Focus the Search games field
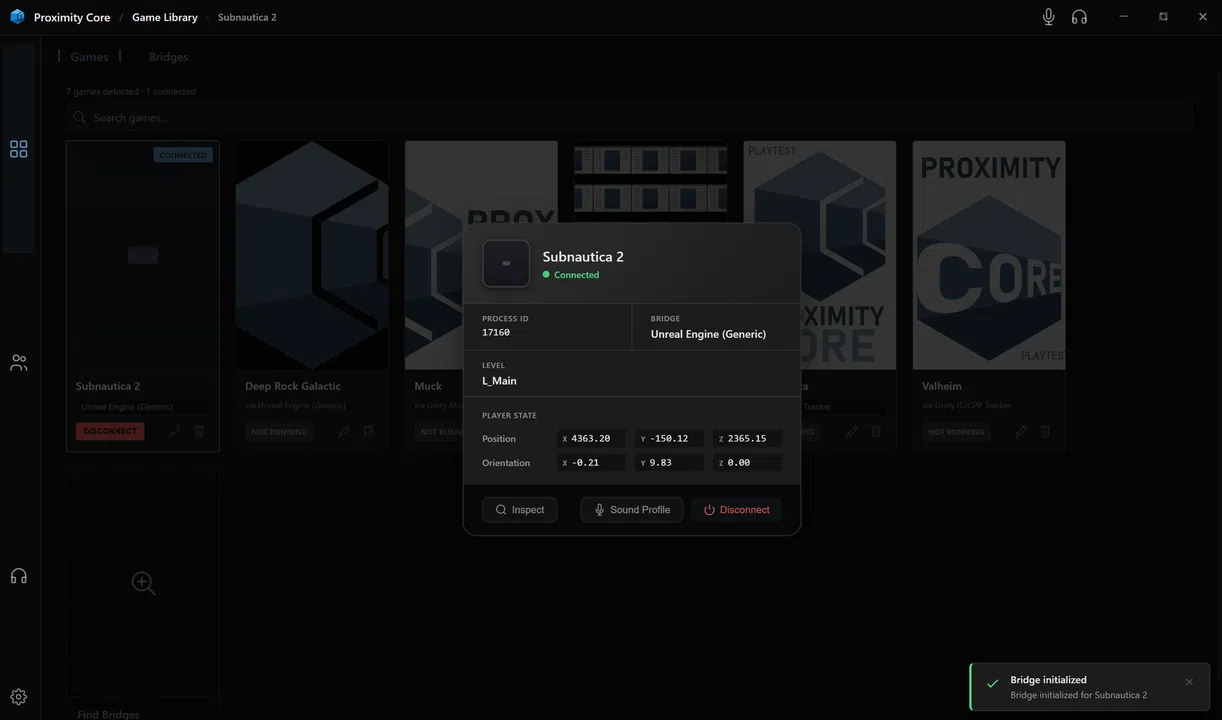The image size is (1222, 720). coord(630,118)
